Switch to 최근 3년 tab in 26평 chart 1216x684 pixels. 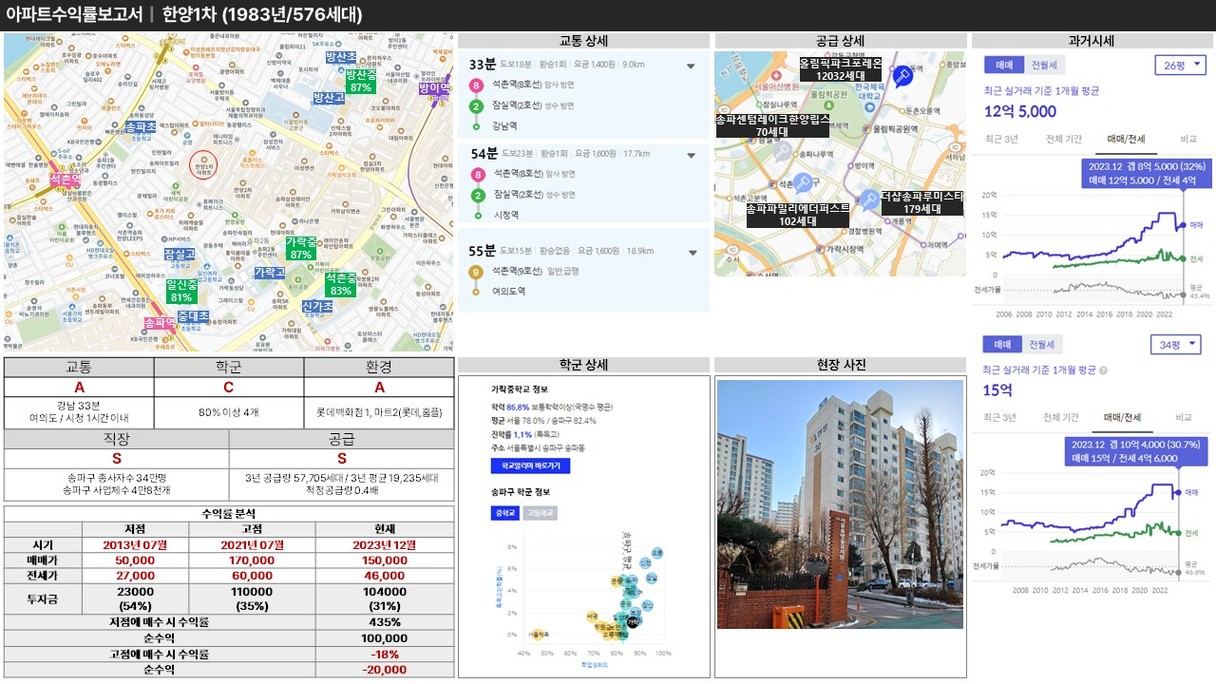pos(1001,139)
